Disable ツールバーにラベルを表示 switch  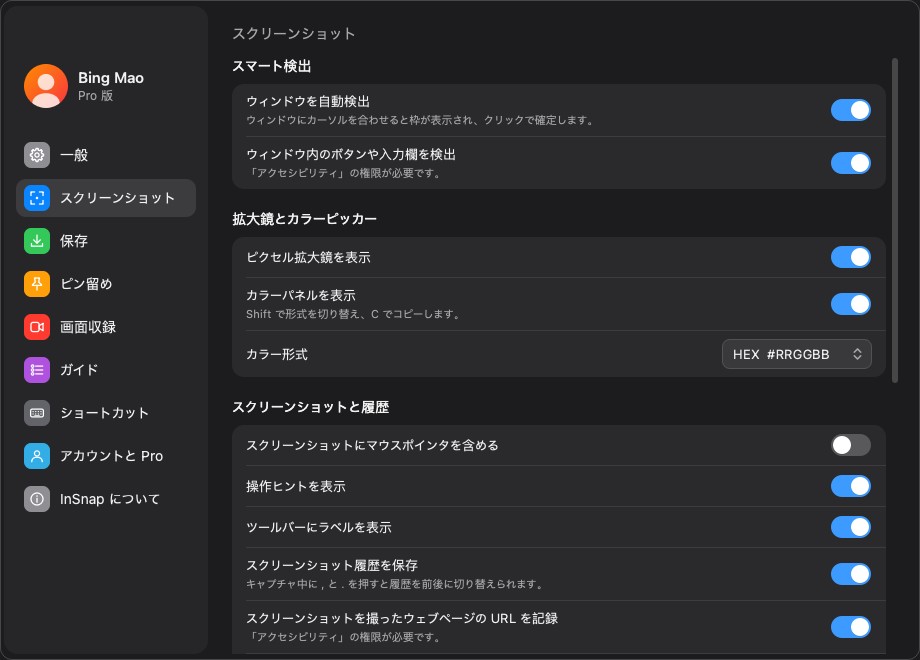tap(850, 527)
